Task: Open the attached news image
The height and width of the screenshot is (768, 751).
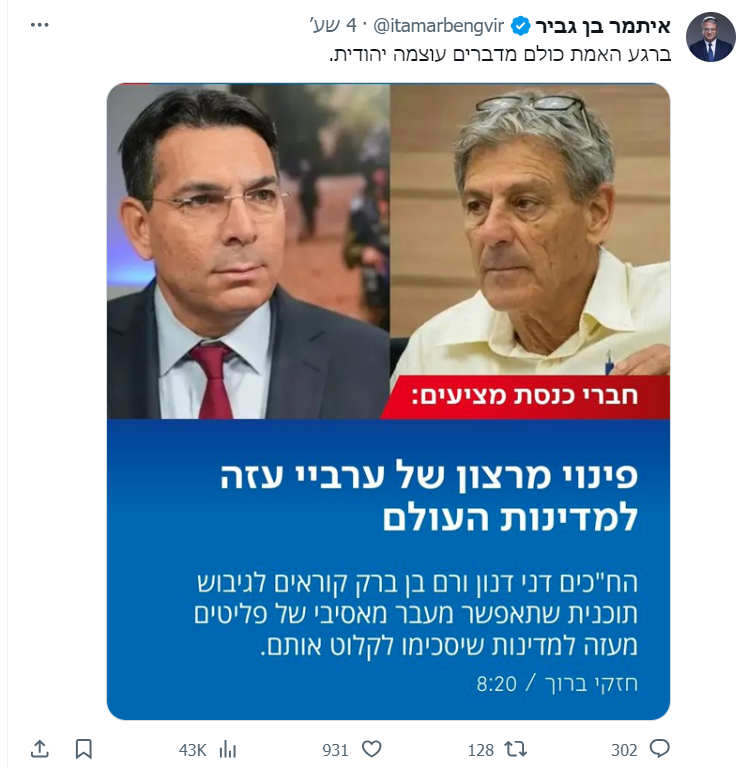Action: tap(388, 401)
